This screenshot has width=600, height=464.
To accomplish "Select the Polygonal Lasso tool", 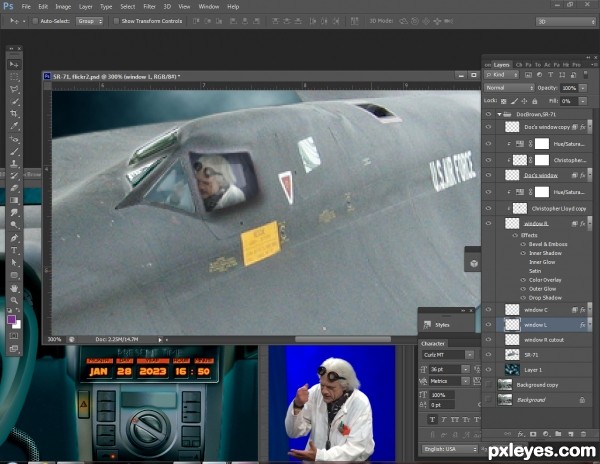I will pos(14,89).
